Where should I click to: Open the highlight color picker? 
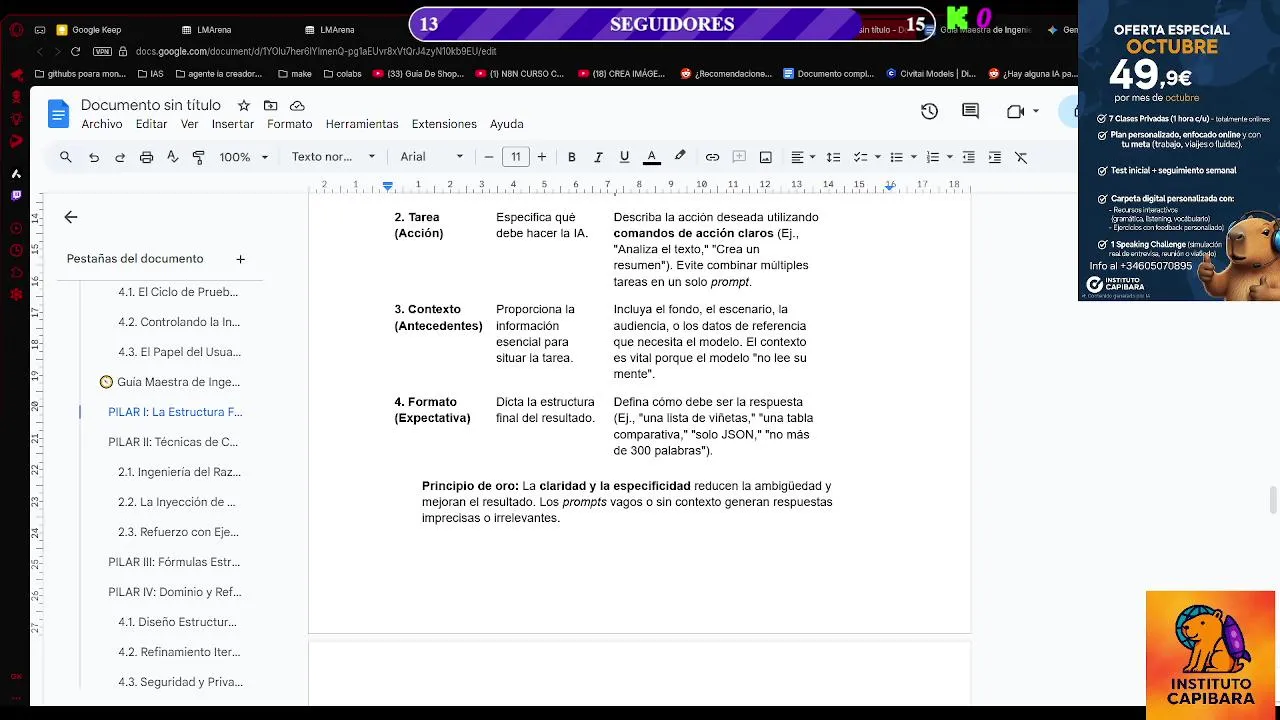[680, 157]
